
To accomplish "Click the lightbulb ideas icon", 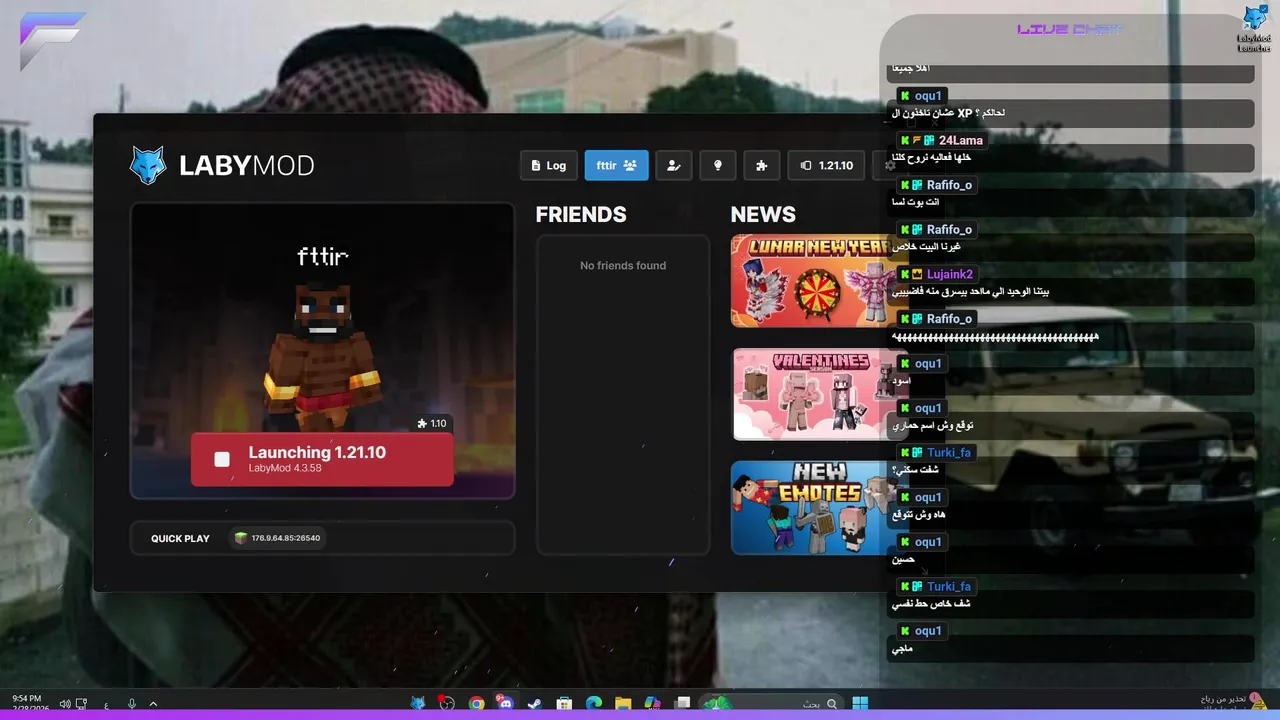I will [717, 165].
